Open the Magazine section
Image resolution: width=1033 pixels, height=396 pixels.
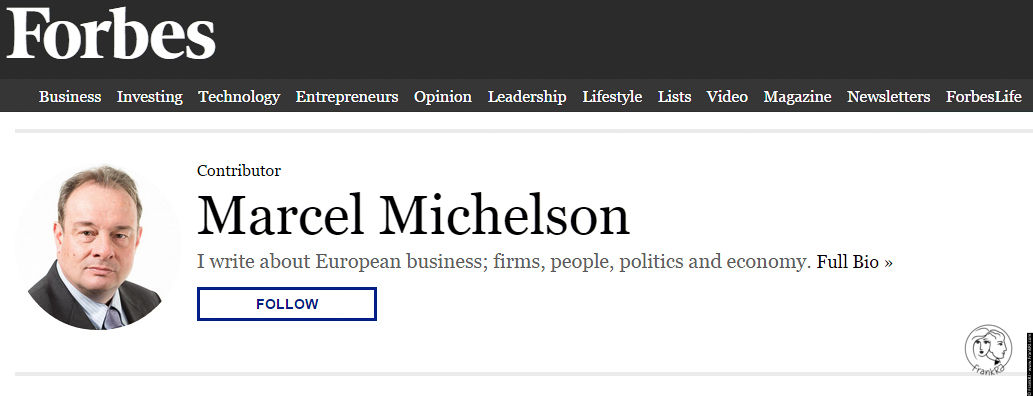click(797, 97)
